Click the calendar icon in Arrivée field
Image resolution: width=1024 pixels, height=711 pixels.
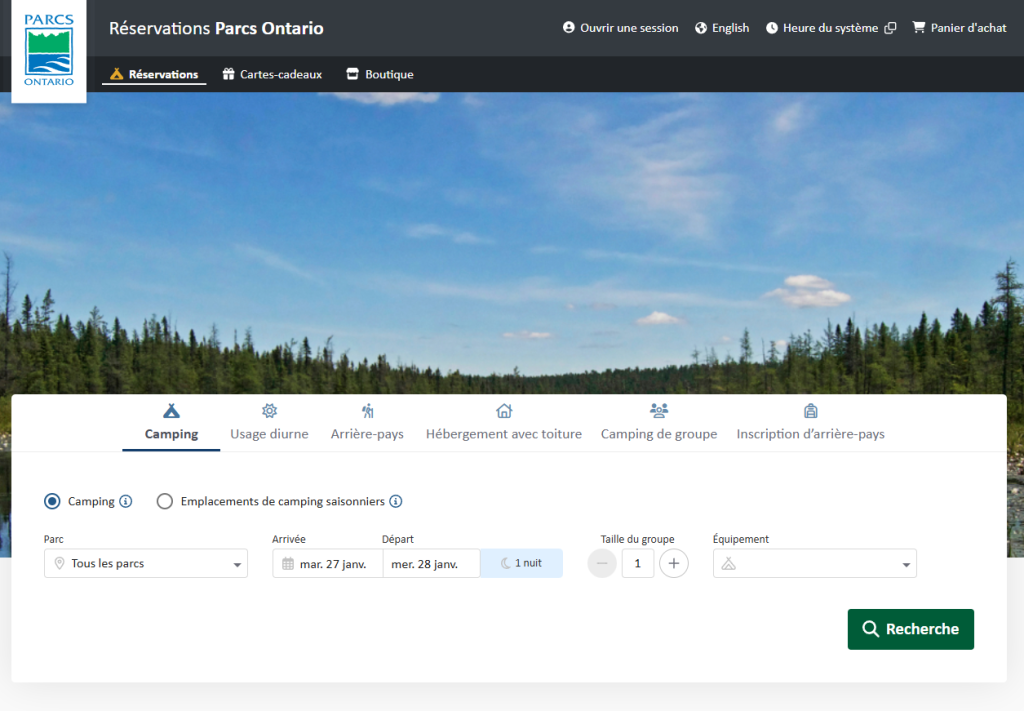[x=289, y=563]
